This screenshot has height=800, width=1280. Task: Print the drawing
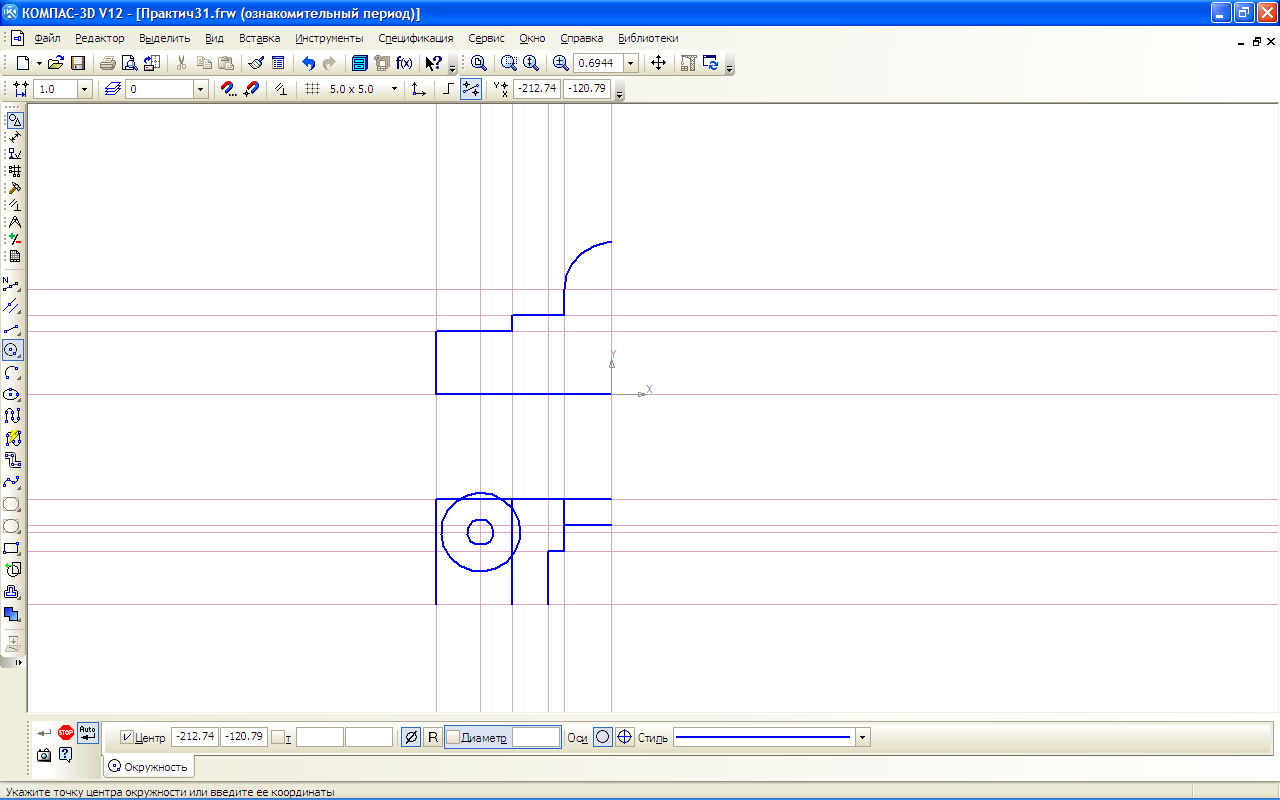tap(107, 63)
